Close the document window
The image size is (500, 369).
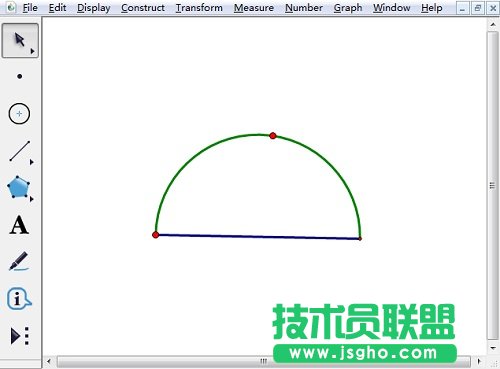click(493, 8)
